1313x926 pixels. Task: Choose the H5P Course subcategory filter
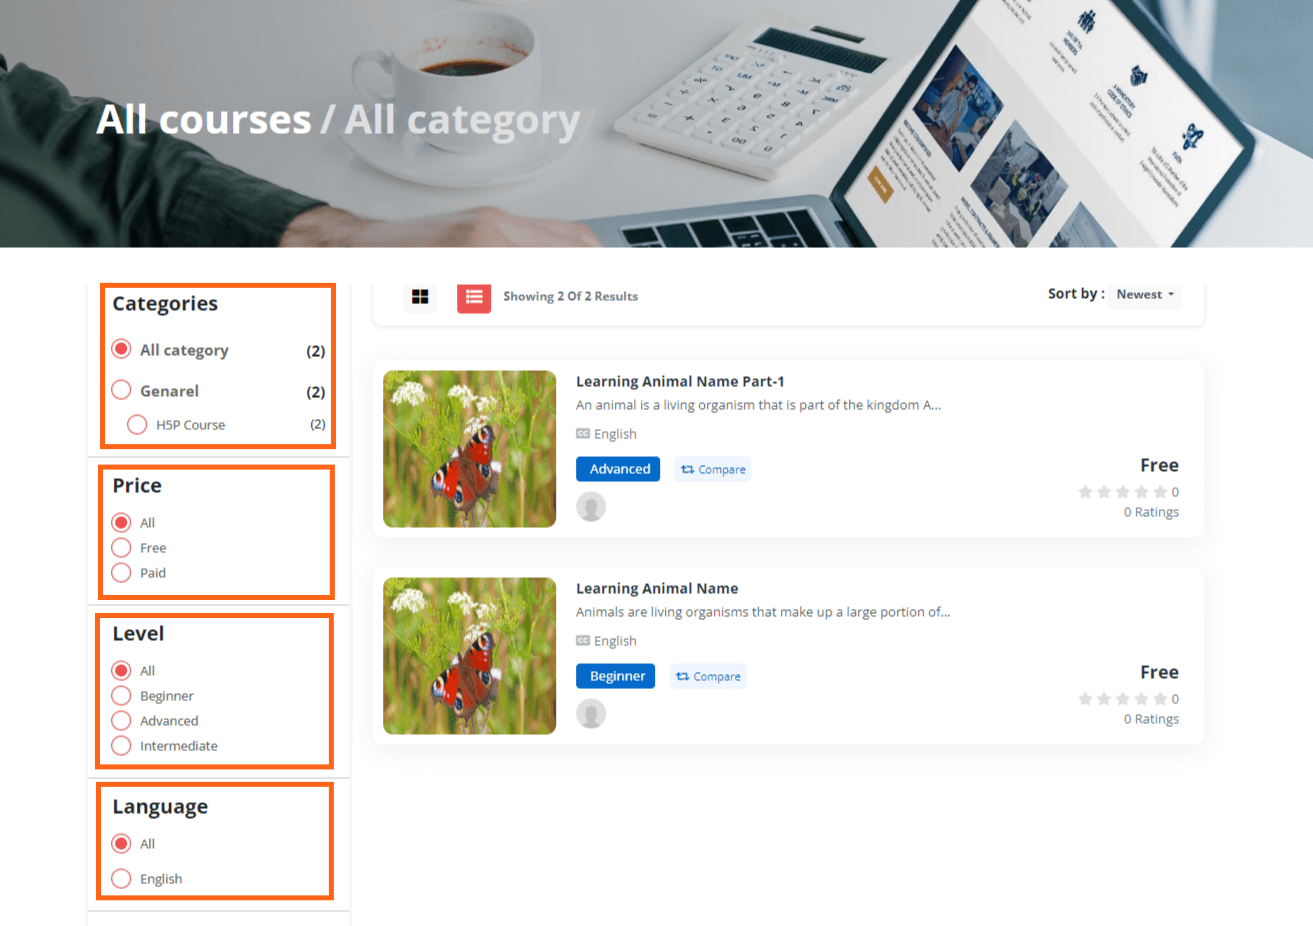(138, 425)
